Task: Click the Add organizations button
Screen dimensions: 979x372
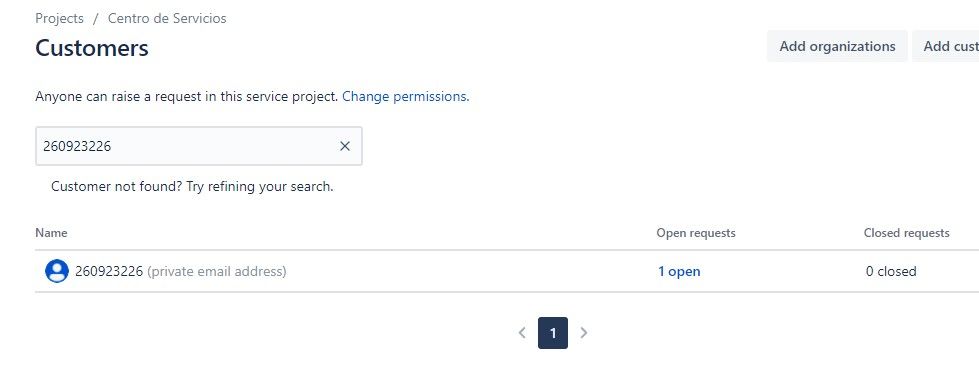Action: (x=837, y=46)
